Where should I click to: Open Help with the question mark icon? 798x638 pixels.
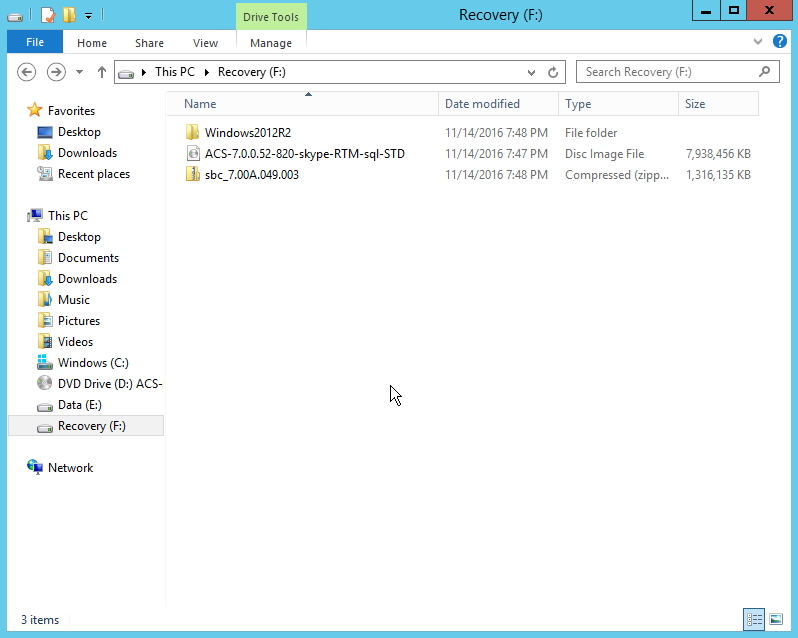click(x=779, y=41)
